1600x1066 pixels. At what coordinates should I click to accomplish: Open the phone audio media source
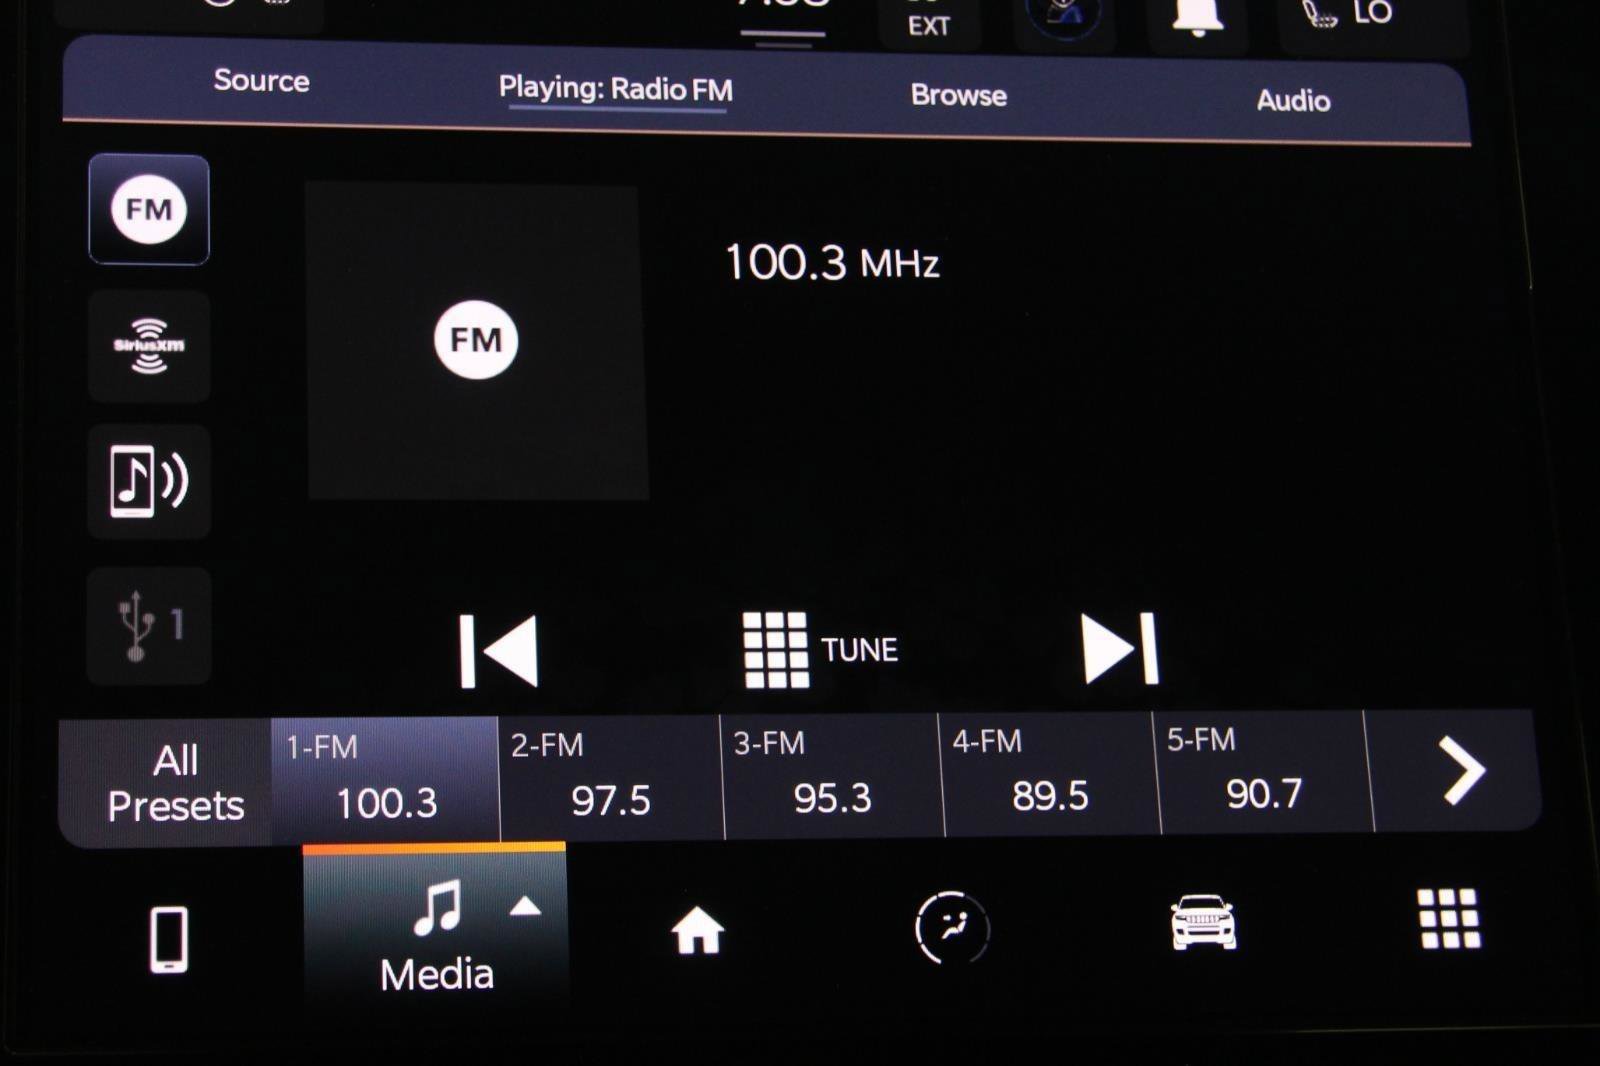149,481
